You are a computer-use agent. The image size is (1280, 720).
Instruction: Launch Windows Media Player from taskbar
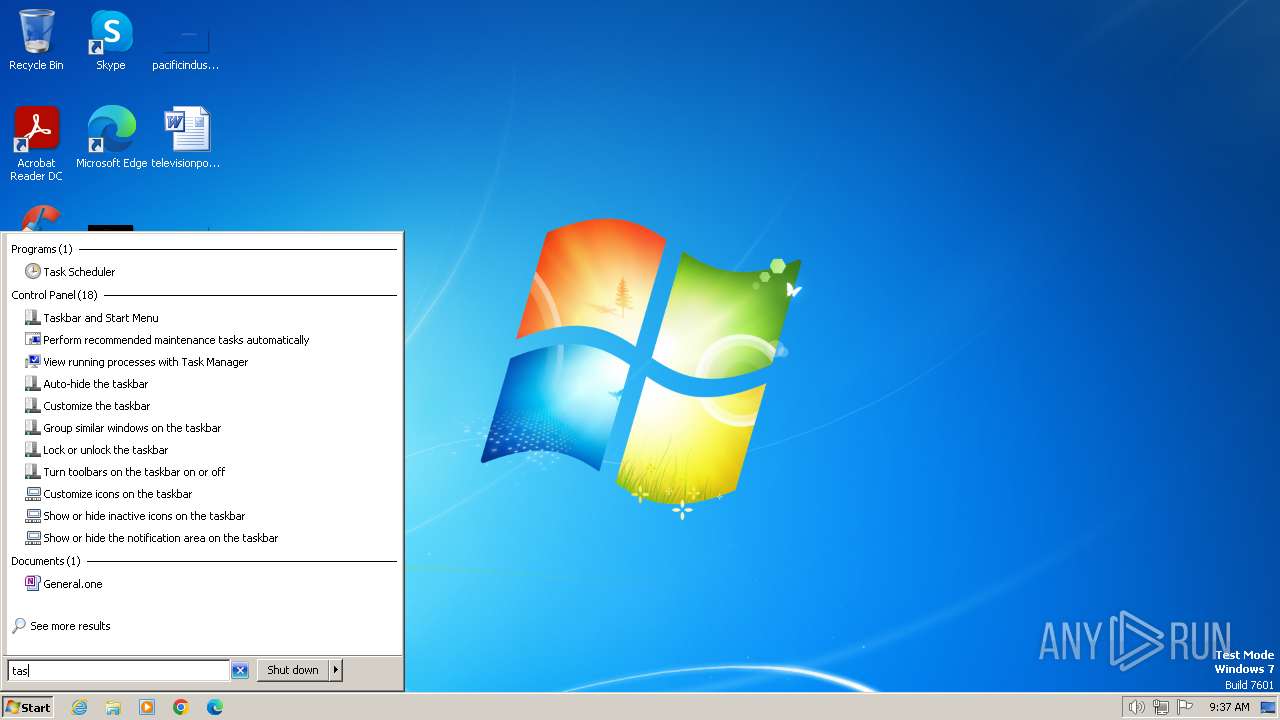[147, 707]
